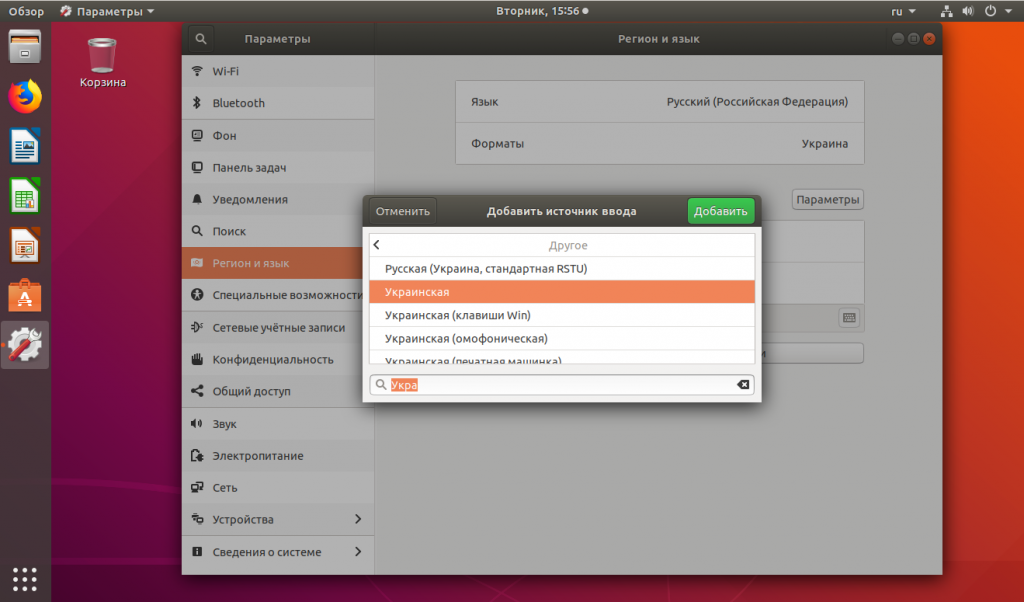The width and height of the screenshot is (1024, 602).
Task: Open the Files app in the dock
Action: coord(25,47)
